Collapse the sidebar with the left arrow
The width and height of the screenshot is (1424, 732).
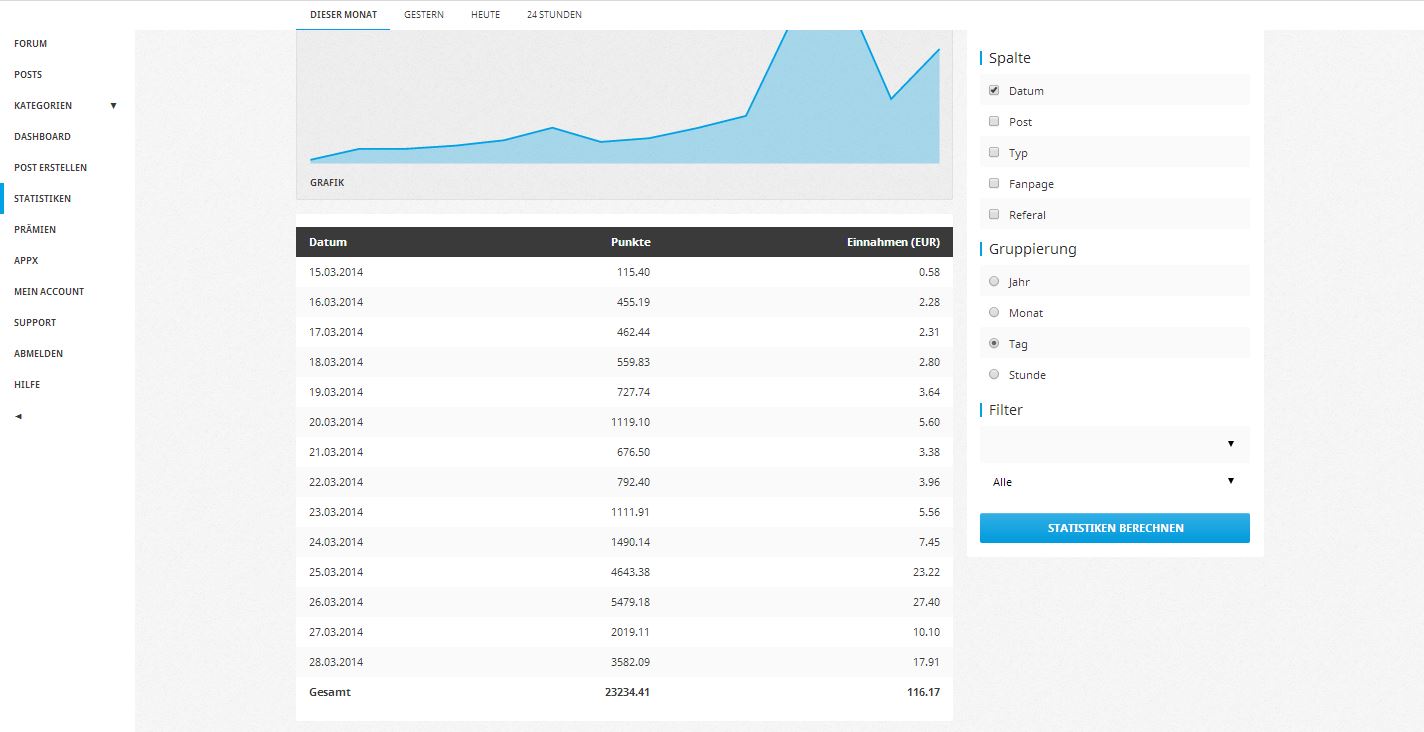(x=18, y=416)
